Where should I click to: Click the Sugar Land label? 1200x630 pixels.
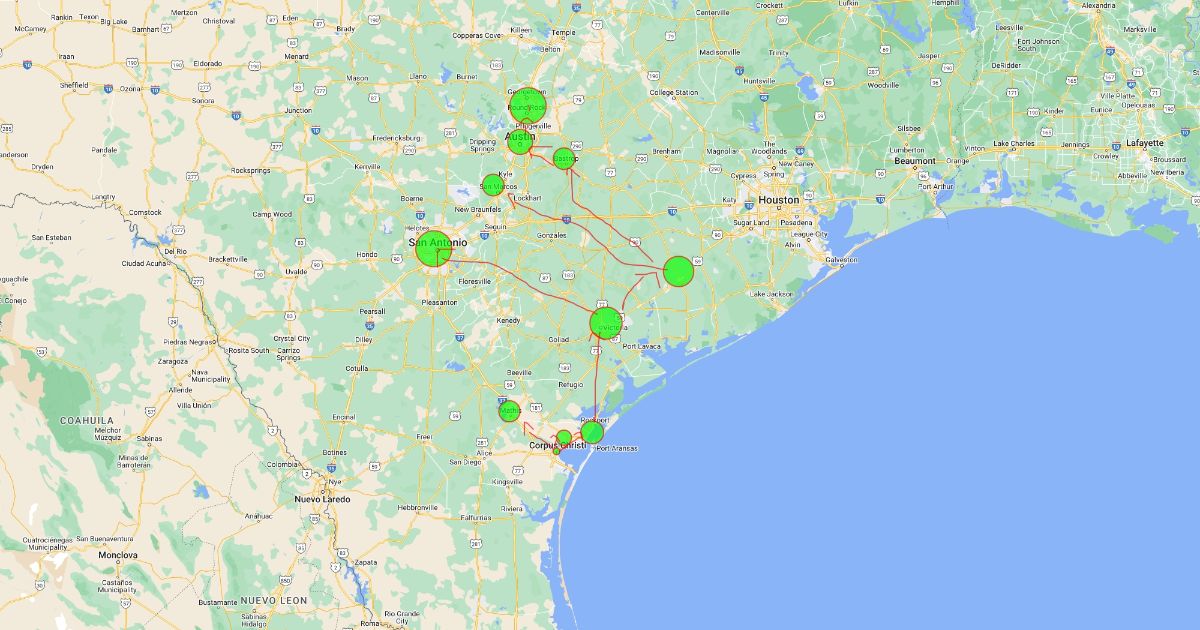[751, 222]
